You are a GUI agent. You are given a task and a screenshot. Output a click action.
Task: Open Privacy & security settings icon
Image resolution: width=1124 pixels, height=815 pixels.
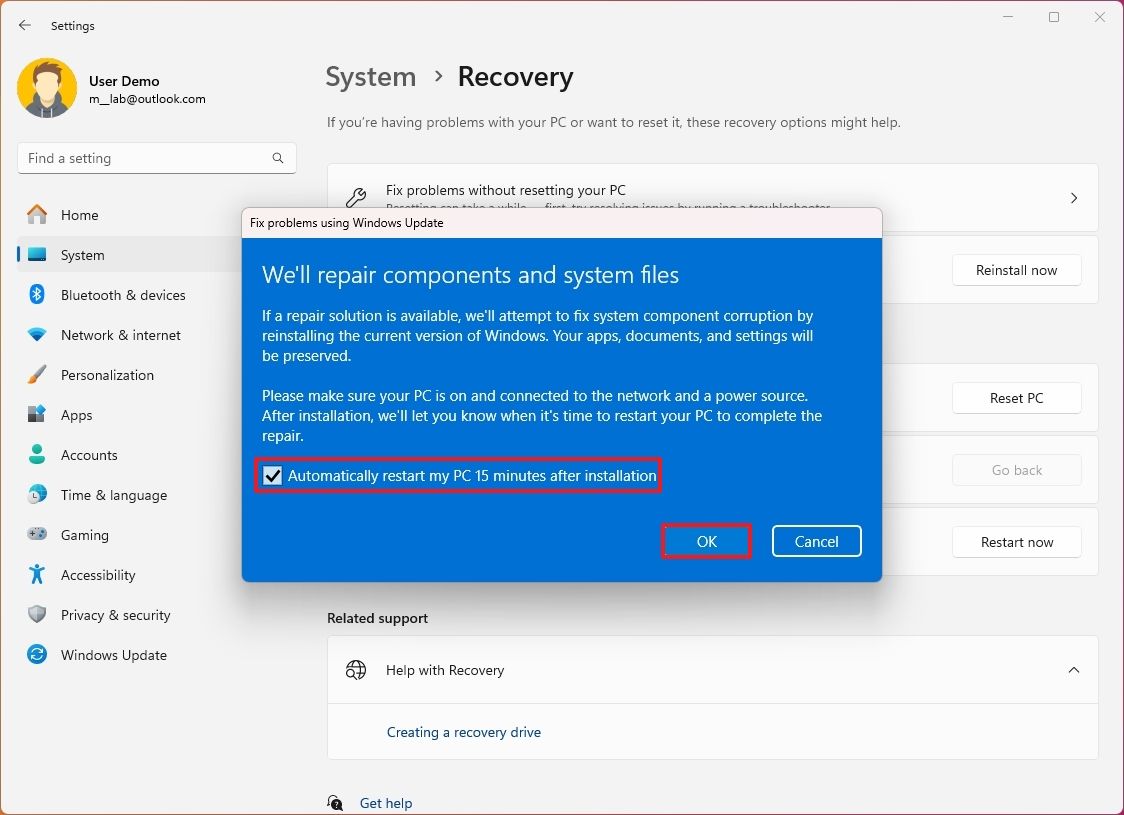click(x=37, y=615)
